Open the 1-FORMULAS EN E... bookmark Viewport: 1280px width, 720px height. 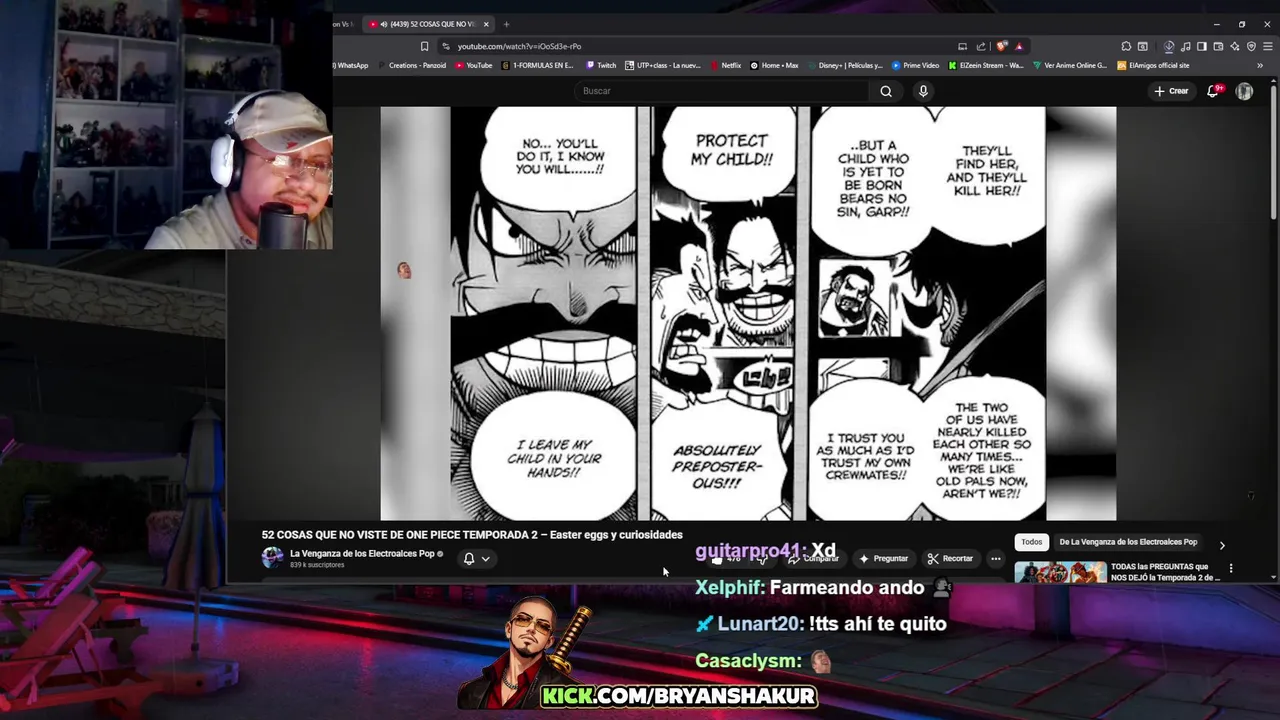(x=537, y=65)
